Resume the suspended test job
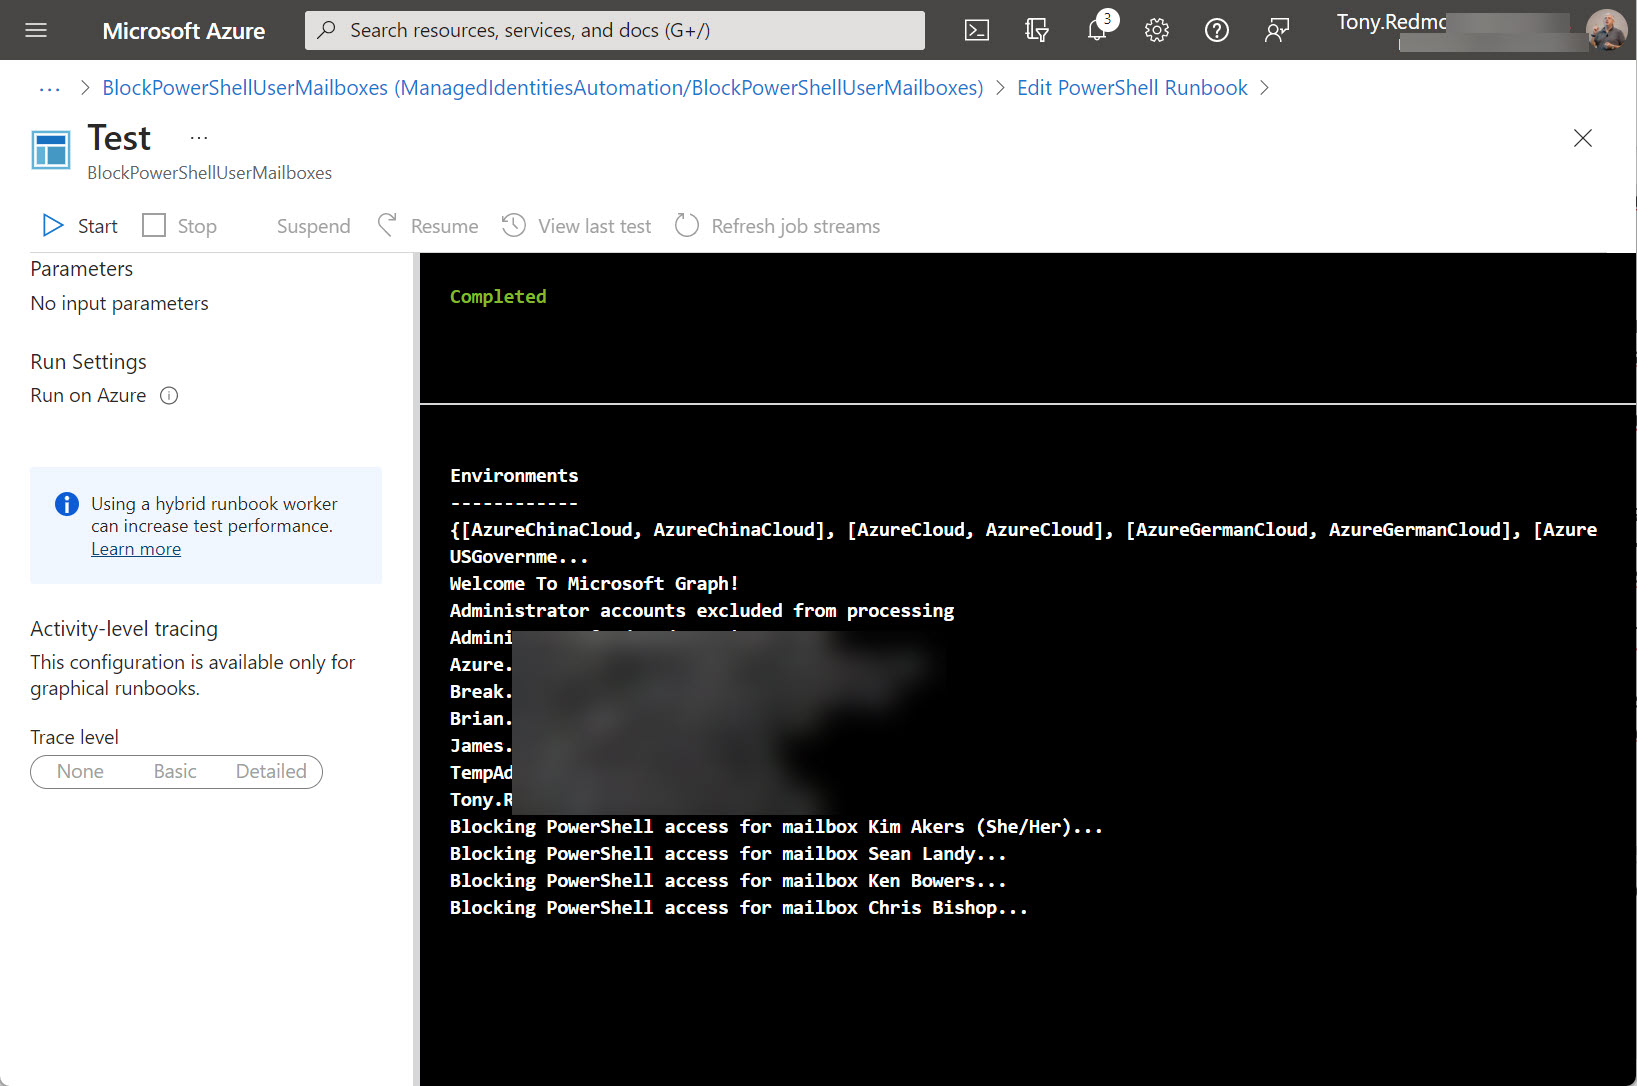 click(428, 225)
